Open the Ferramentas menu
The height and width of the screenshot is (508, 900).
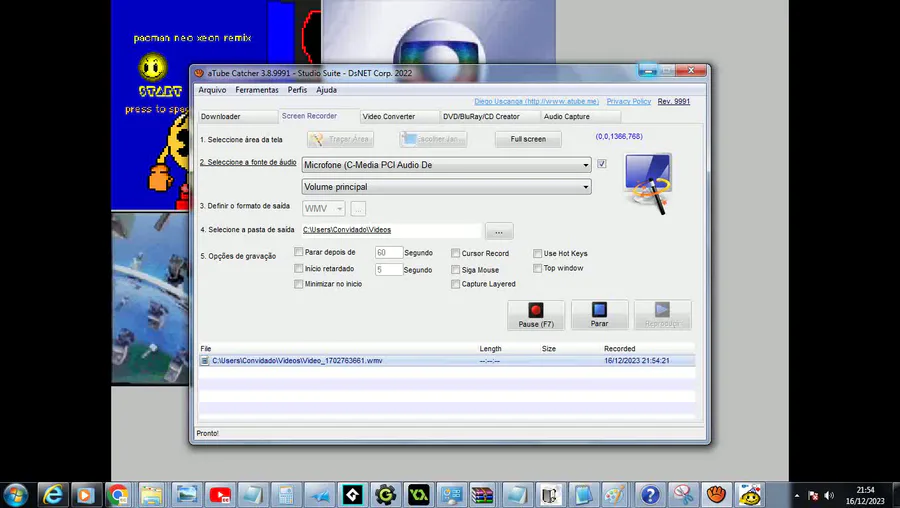point(257,90)
